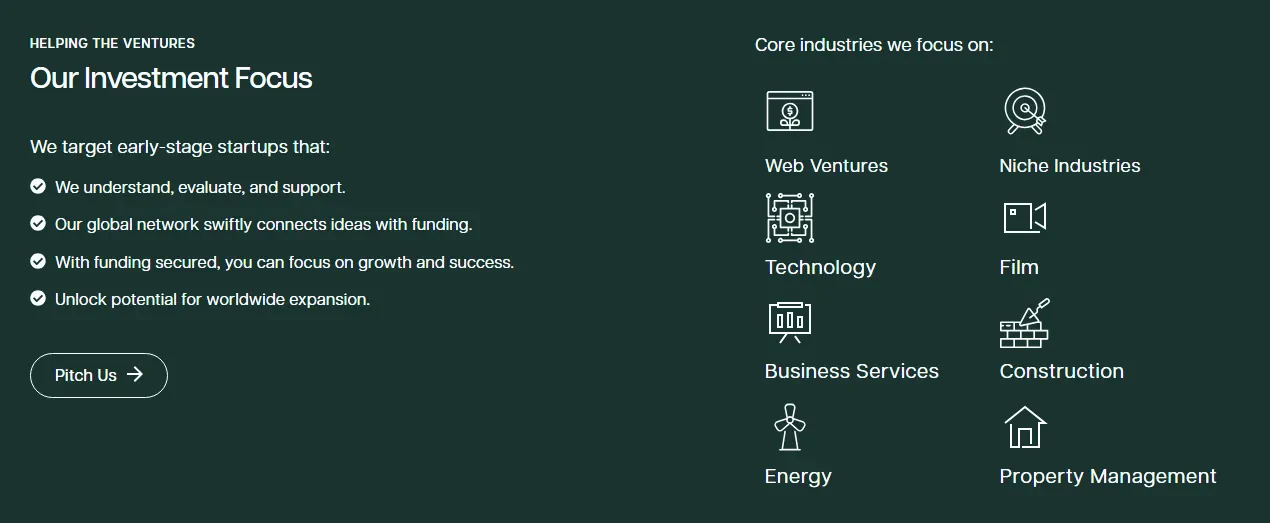The width and height of the screenshot is (1270, 523).
Task: Click the Property Management label
Action: 1108,477
